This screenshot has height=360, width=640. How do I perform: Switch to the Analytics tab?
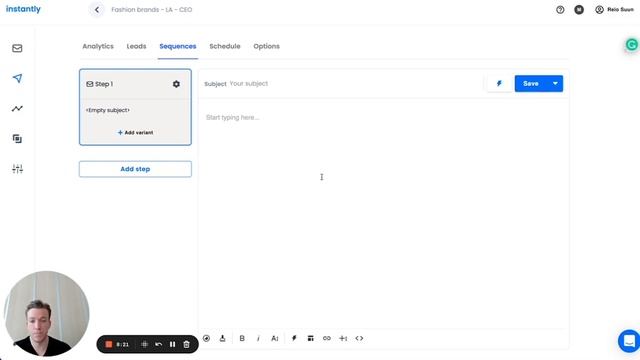coord(98,47)
